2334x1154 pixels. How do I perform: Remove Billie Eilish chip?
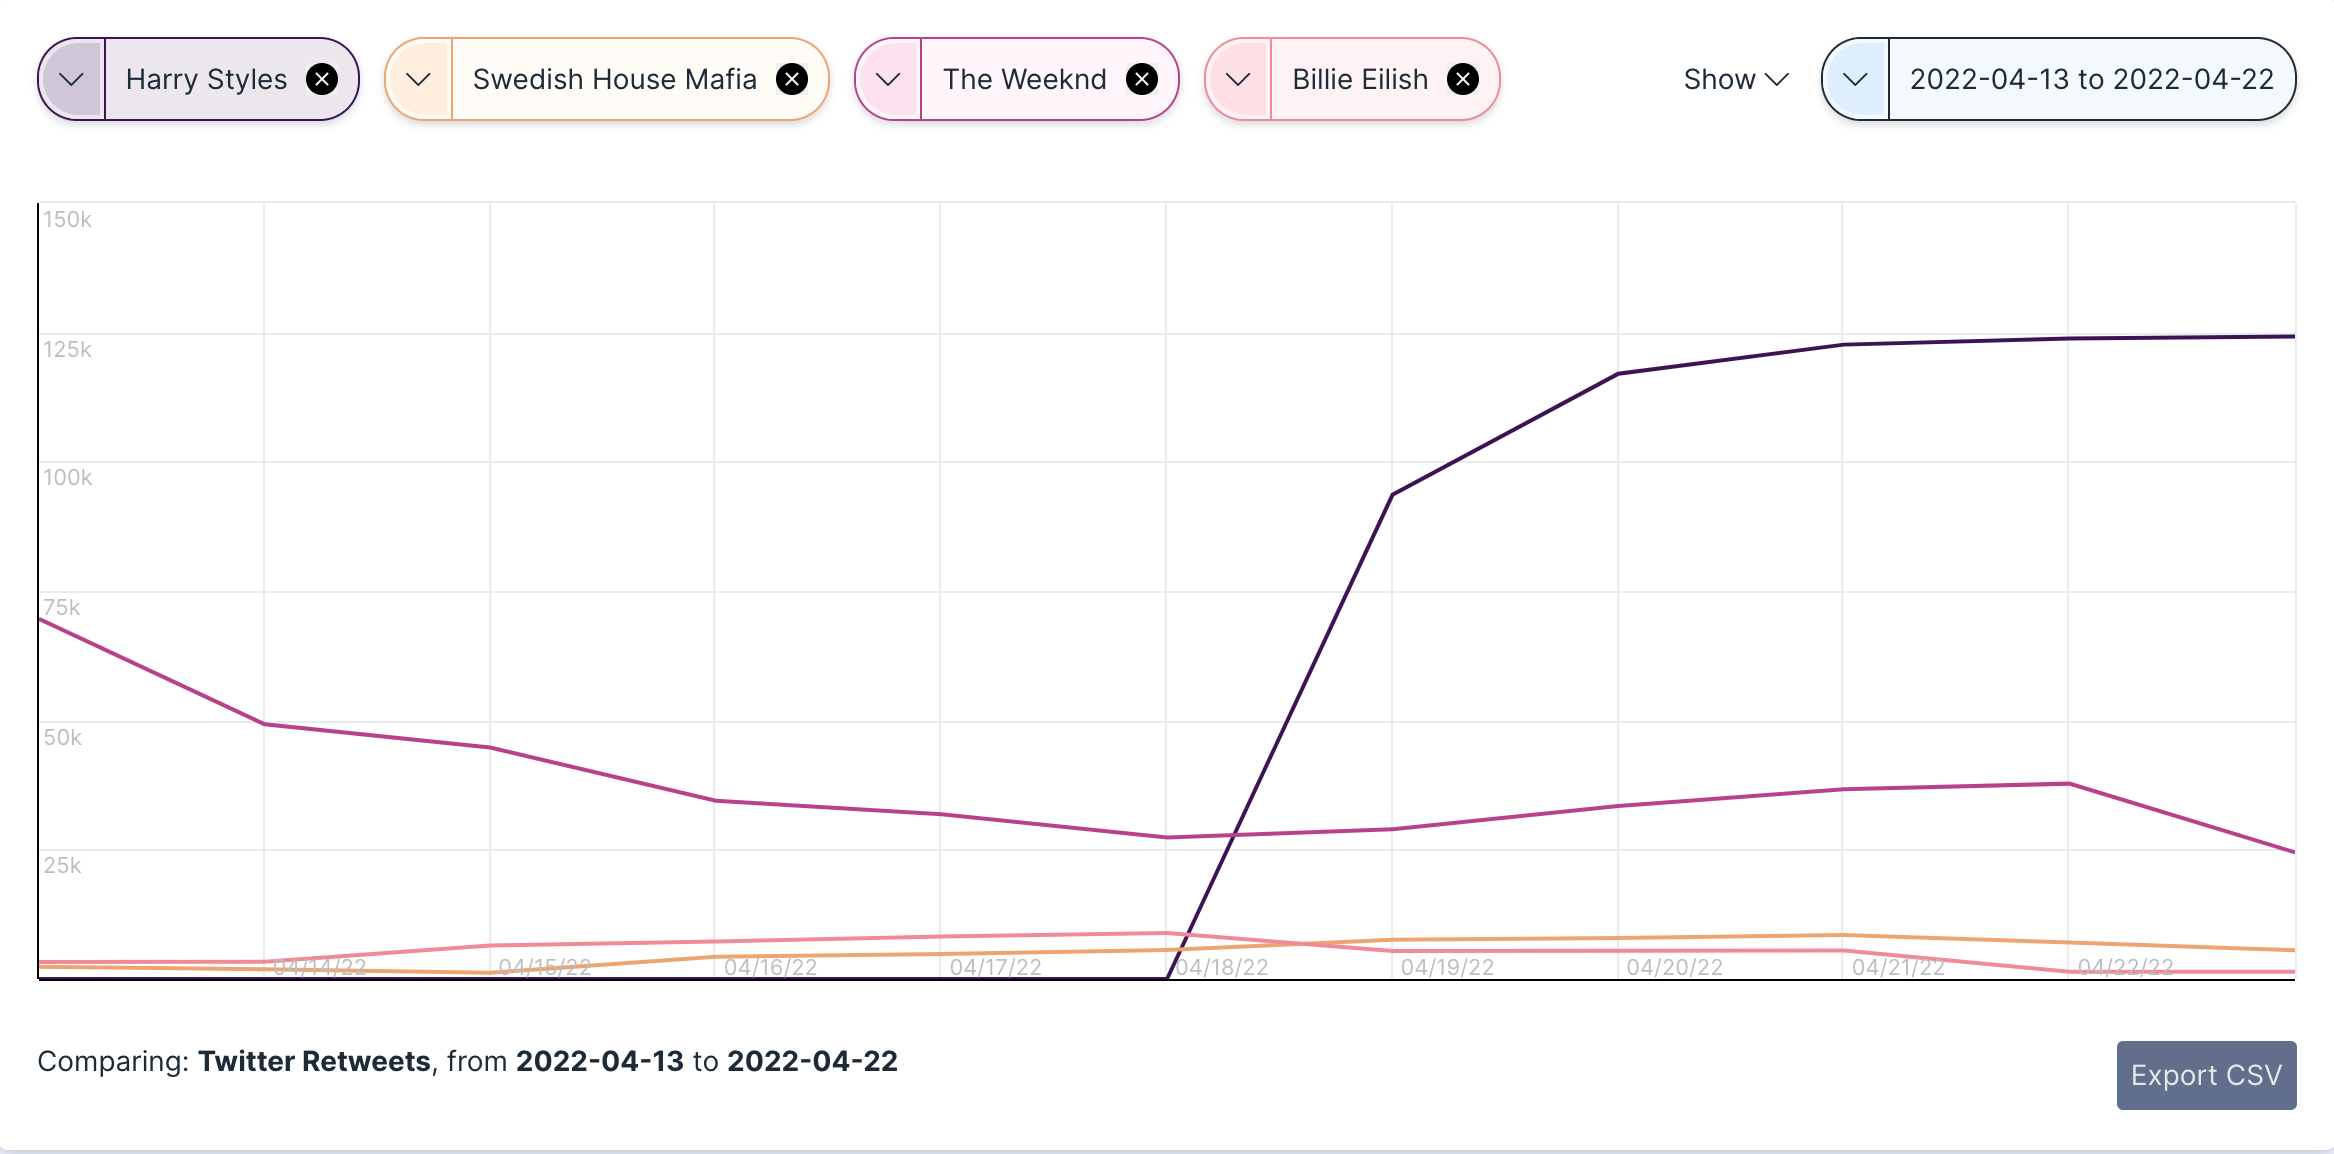point(1463,79)
